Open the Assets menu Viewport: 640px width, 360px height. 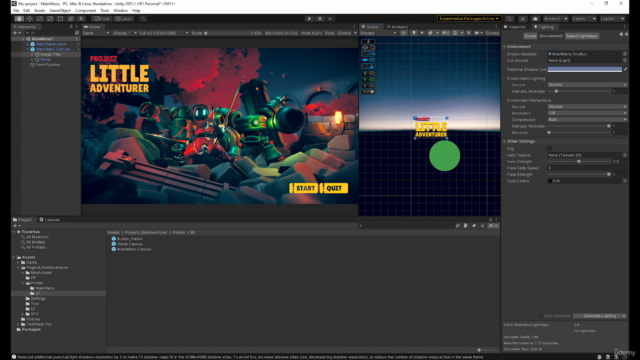tap(40, 11)
